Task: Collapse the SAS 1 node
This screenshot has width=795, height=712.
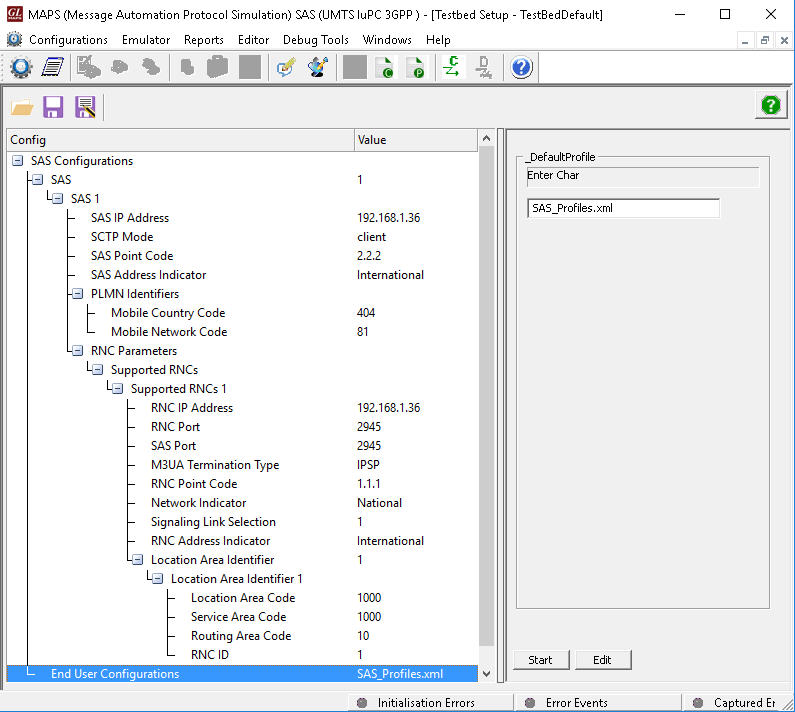Action: point(58,198)
